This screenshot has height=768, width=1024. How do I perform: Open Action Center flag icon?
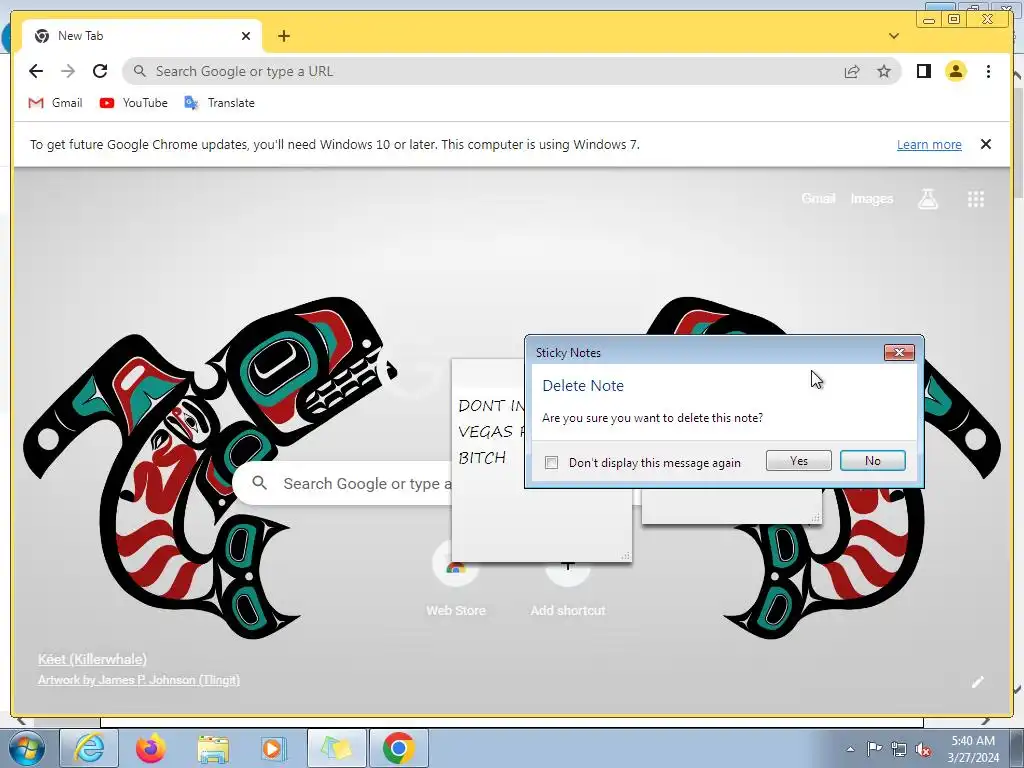(x=874, y=749)
